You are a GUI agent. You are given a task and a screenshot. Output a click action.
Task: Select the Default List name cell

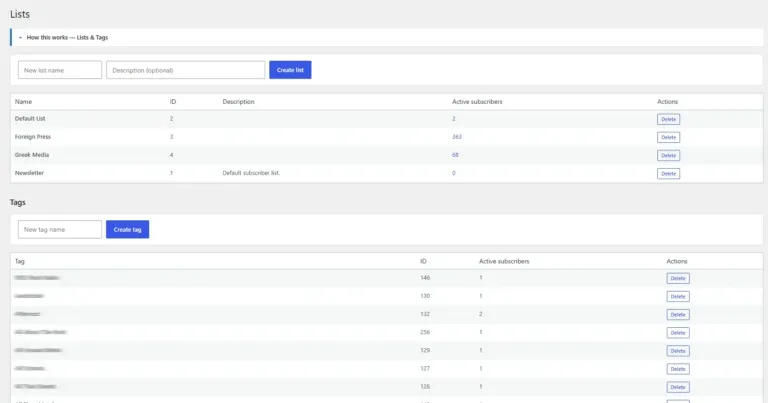(30, 119)
